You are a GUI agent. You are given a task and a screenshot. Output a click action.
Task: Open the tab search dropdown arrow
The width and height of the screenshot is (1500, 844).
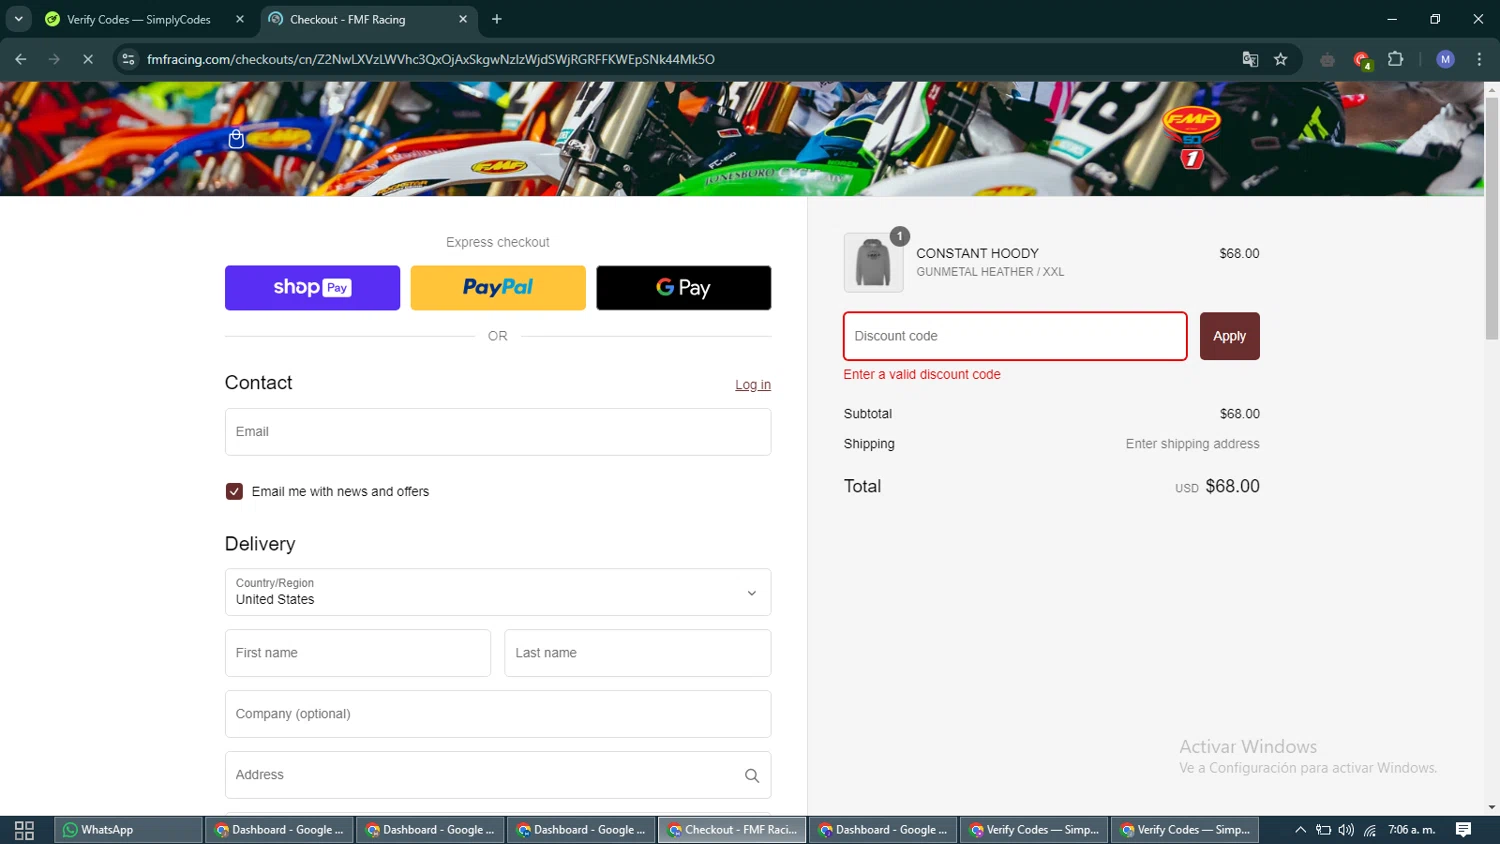point(18,19)
